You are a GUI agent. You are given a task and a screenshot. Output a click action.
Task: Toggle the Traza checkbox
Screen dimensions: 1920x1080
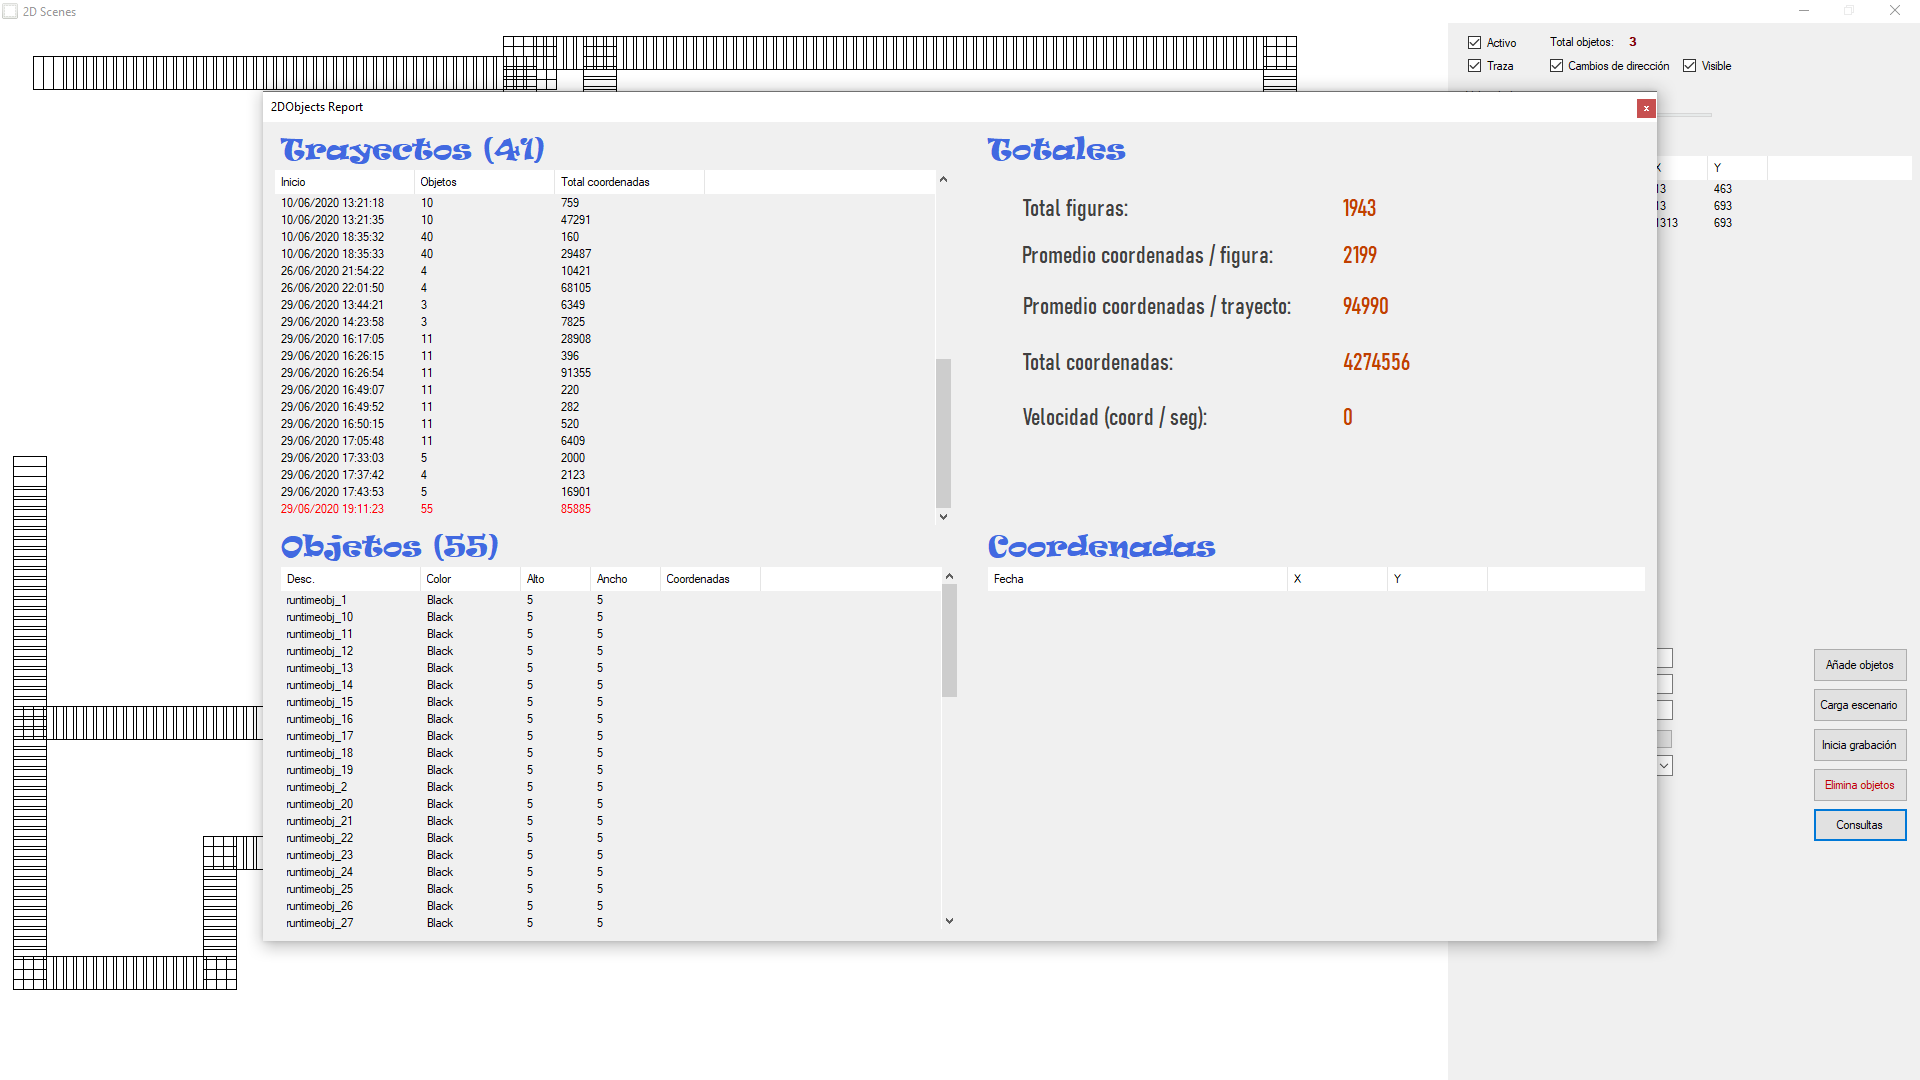[1474, 66]
